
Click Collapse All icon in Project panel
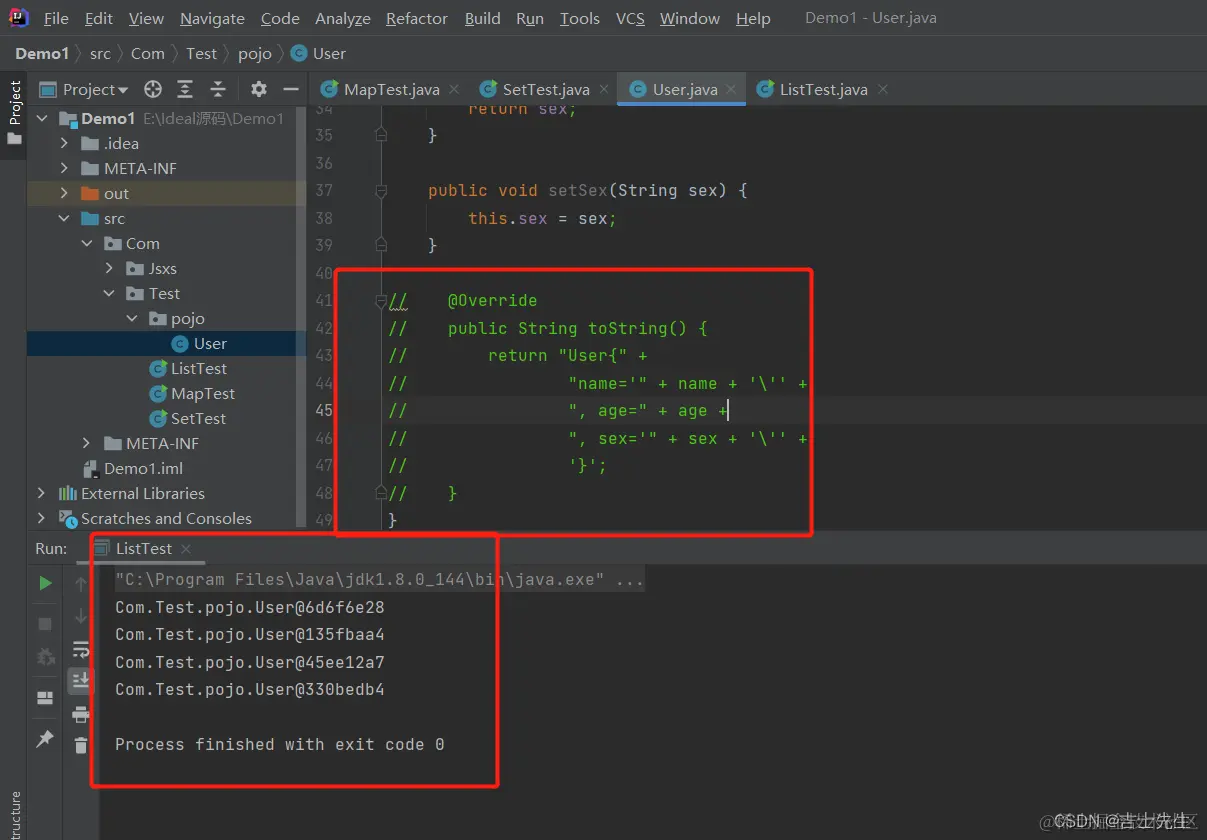coord(218,89)
